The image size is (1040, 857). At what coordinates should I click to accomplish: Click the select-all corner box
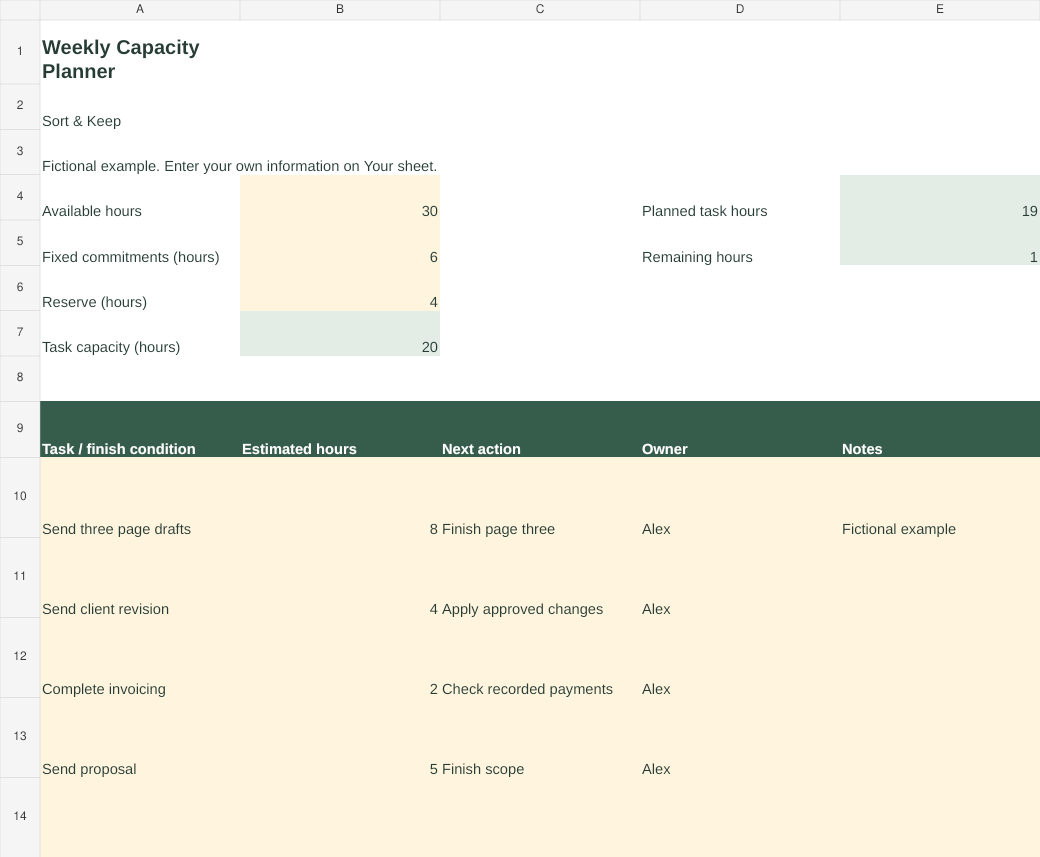[20, 9]
